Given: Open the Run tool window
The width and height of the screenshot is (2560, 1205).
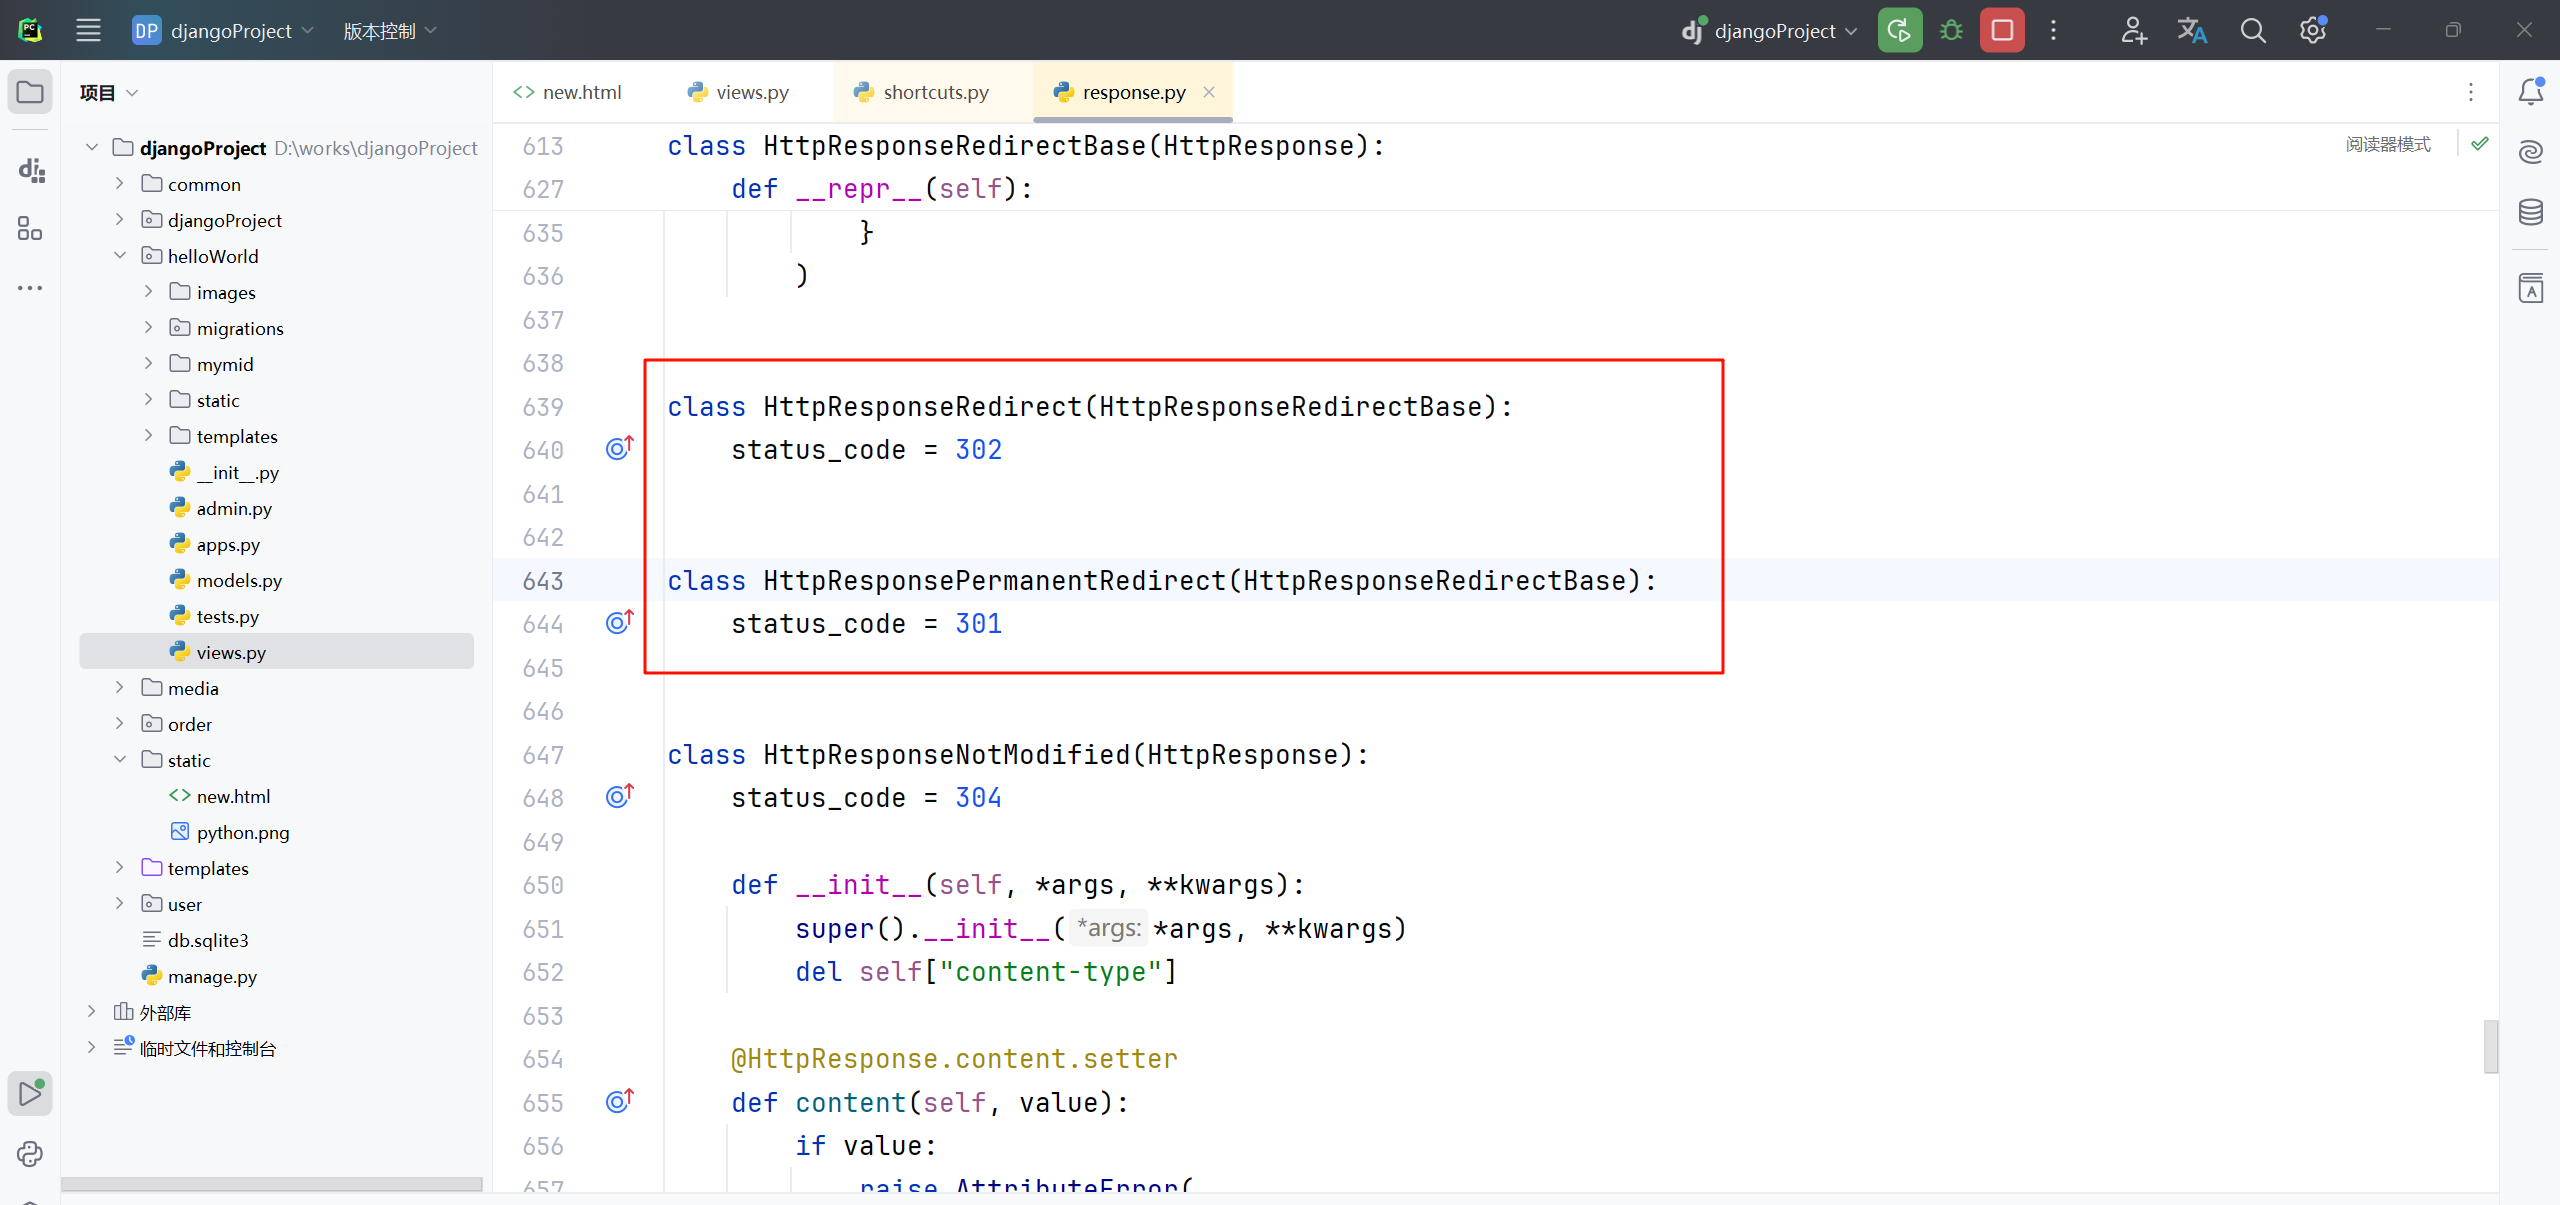Looking at the screenshot, I should (x=30, y=1093).
